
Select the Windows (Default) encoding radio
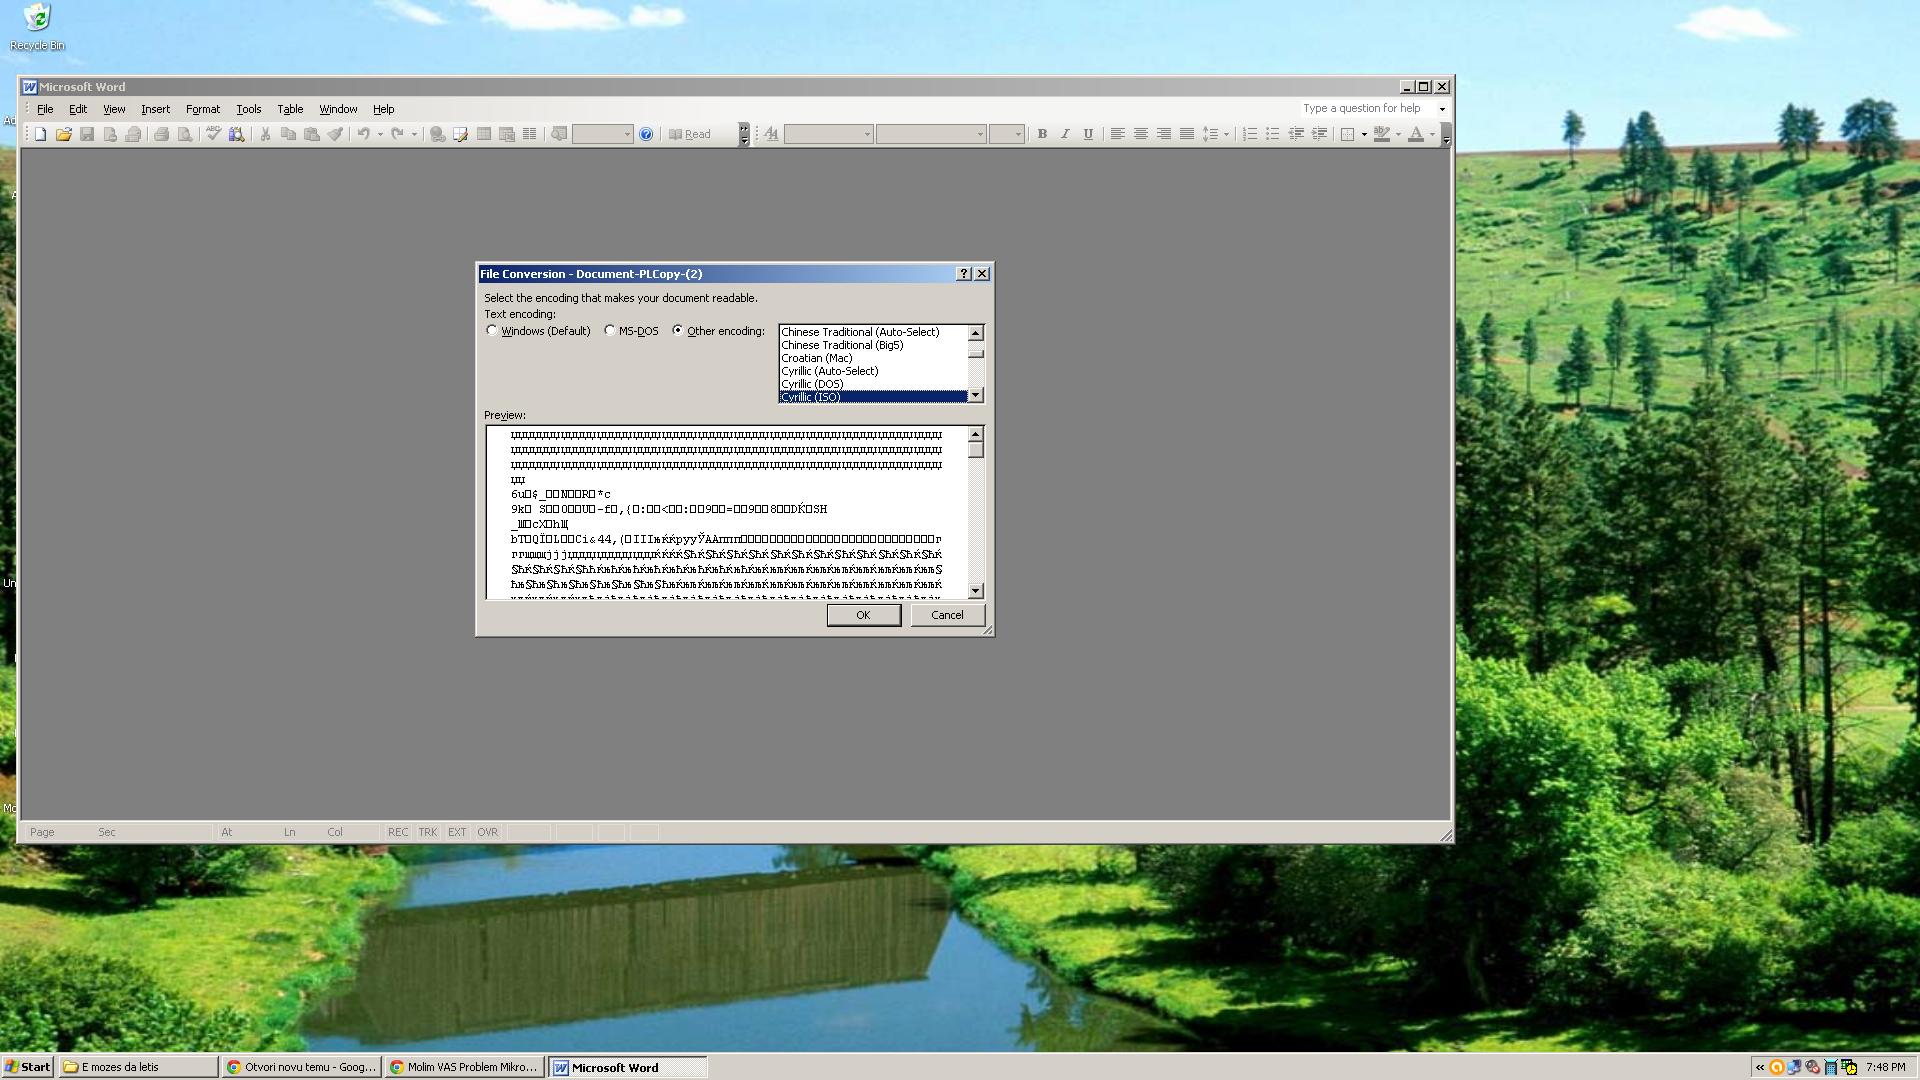click(x=492, y=330)
